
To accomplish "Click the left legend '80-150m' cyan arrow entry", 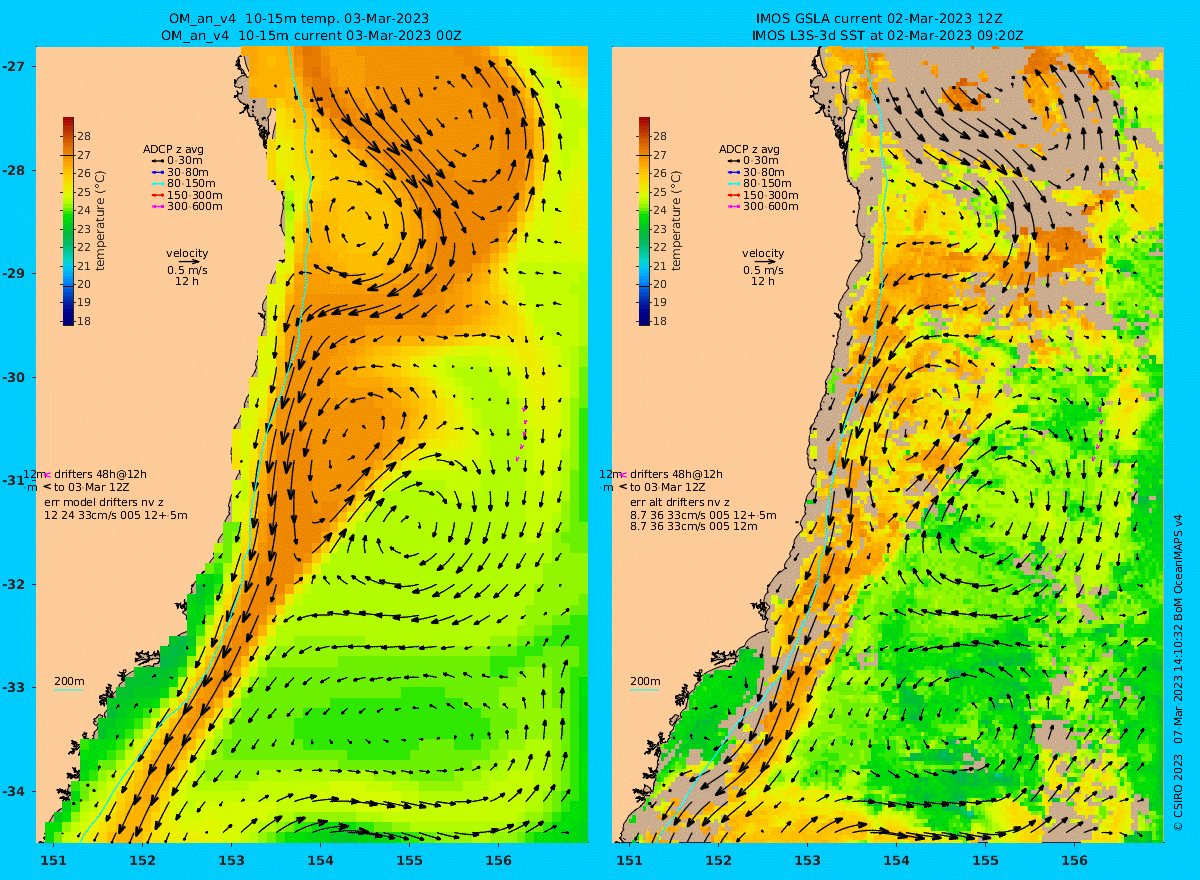I will [184, 183].
